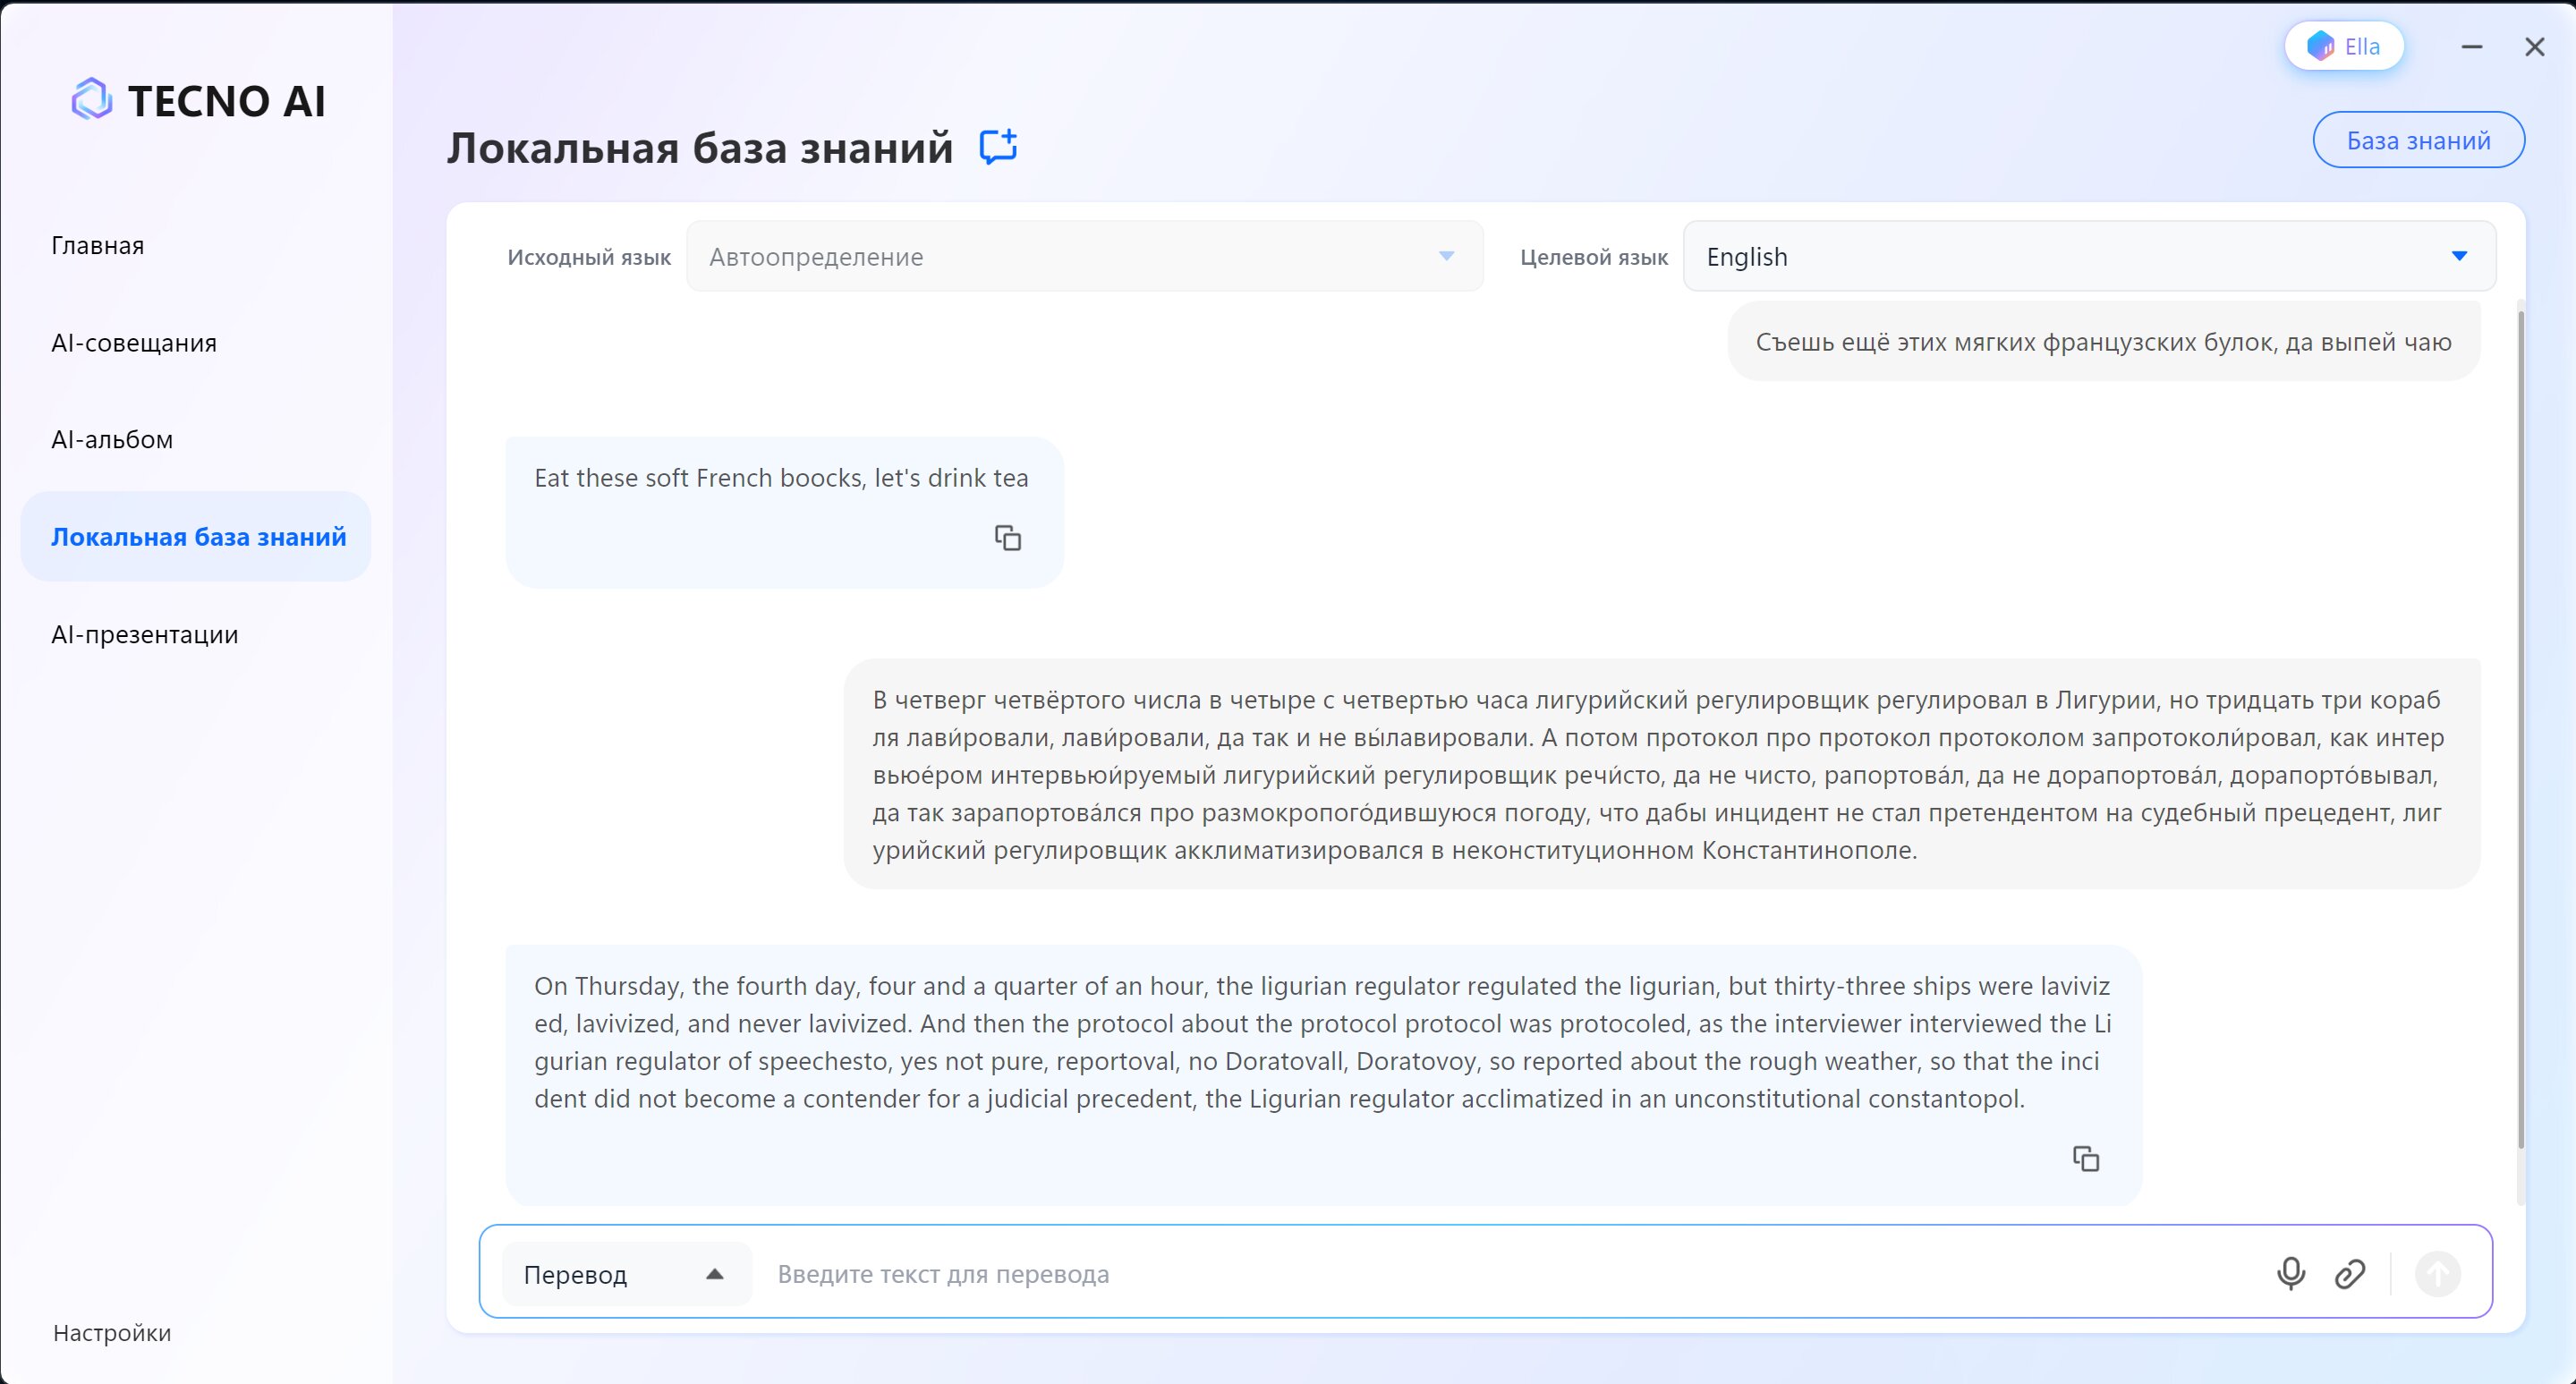Open AI-совещания section
The image size is (2576, 1384).
pos(134,343)
